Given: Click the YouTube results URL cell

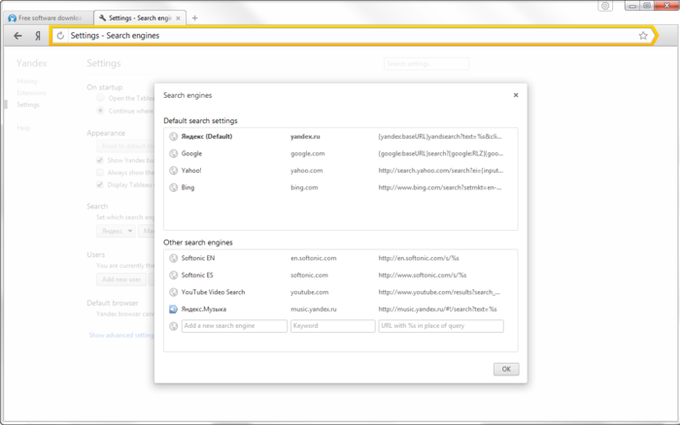Looking at the screenshot, I should pyautogui.click(x=439, y=292).
